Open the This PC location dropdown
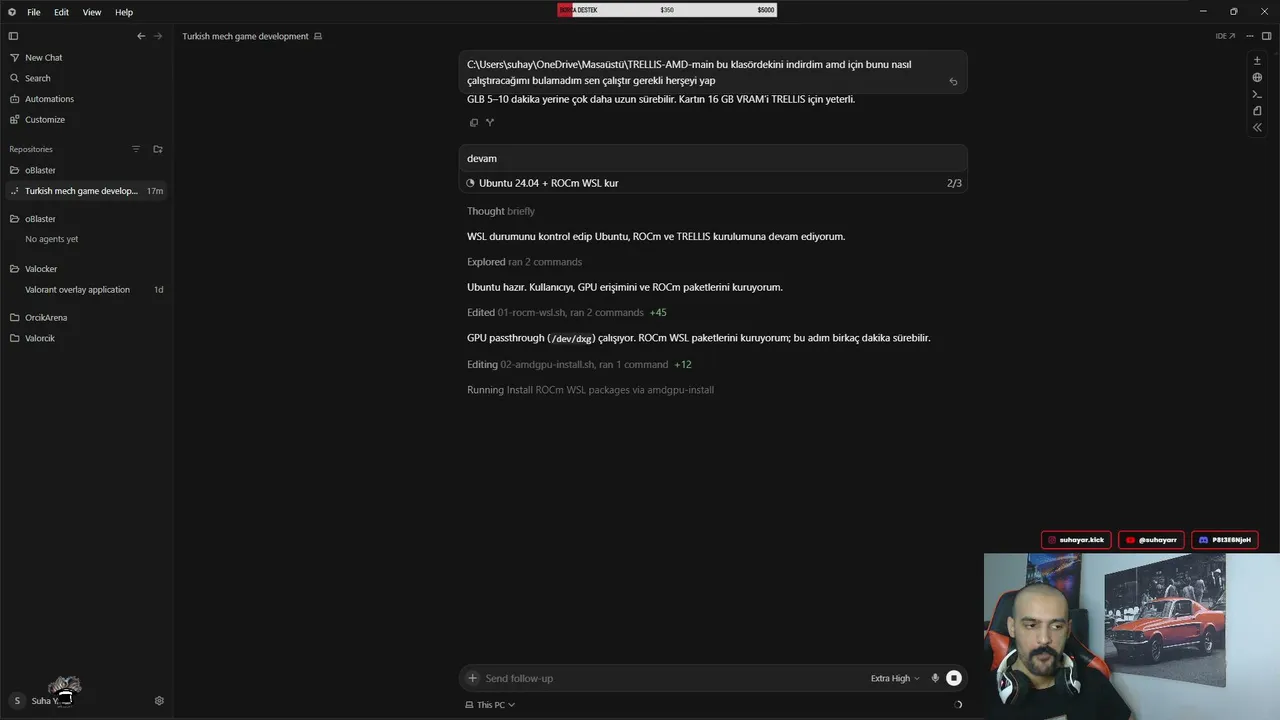This screenshot has width=1280, height=720. [x=490, y=705]
